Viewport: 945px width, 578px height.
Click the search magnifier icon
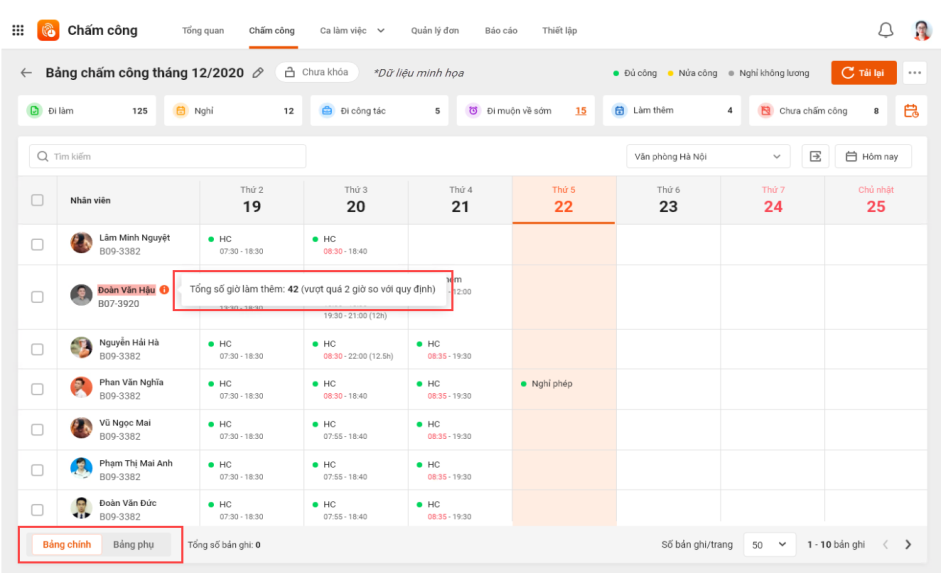click(x=42, y=157)
